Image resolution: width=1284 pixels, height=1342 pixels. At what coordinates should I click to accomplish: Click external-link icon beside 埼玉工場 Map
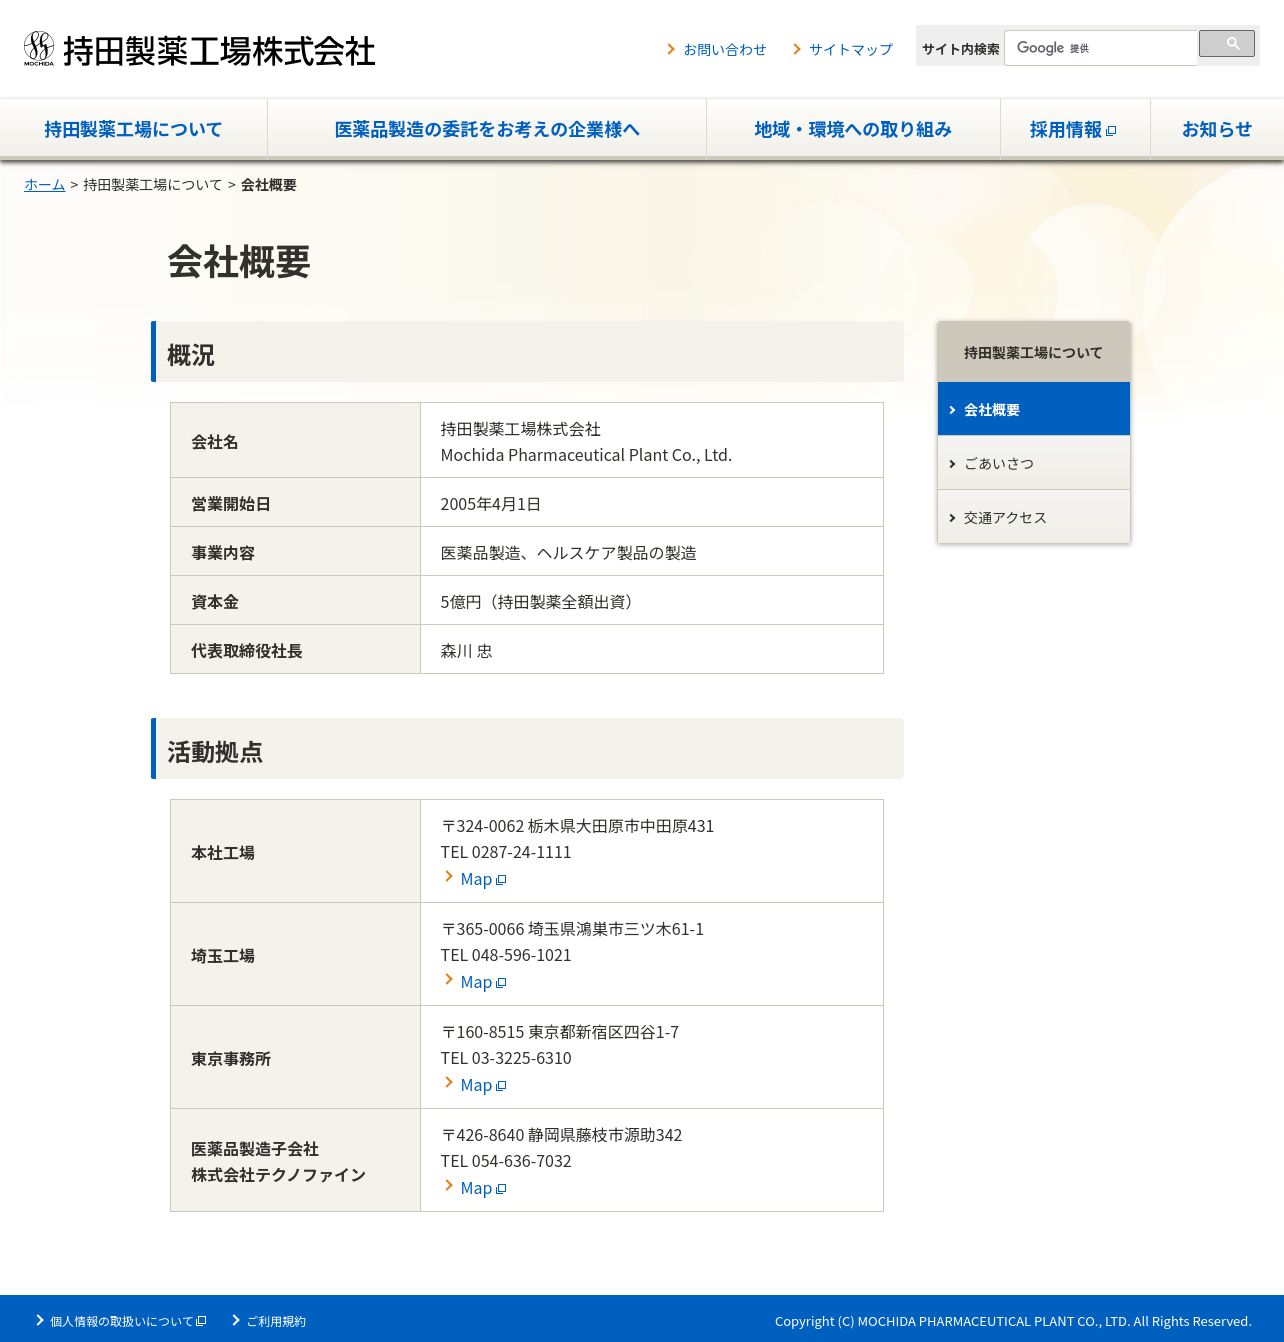pyautogui.click(x=501, y=983)
